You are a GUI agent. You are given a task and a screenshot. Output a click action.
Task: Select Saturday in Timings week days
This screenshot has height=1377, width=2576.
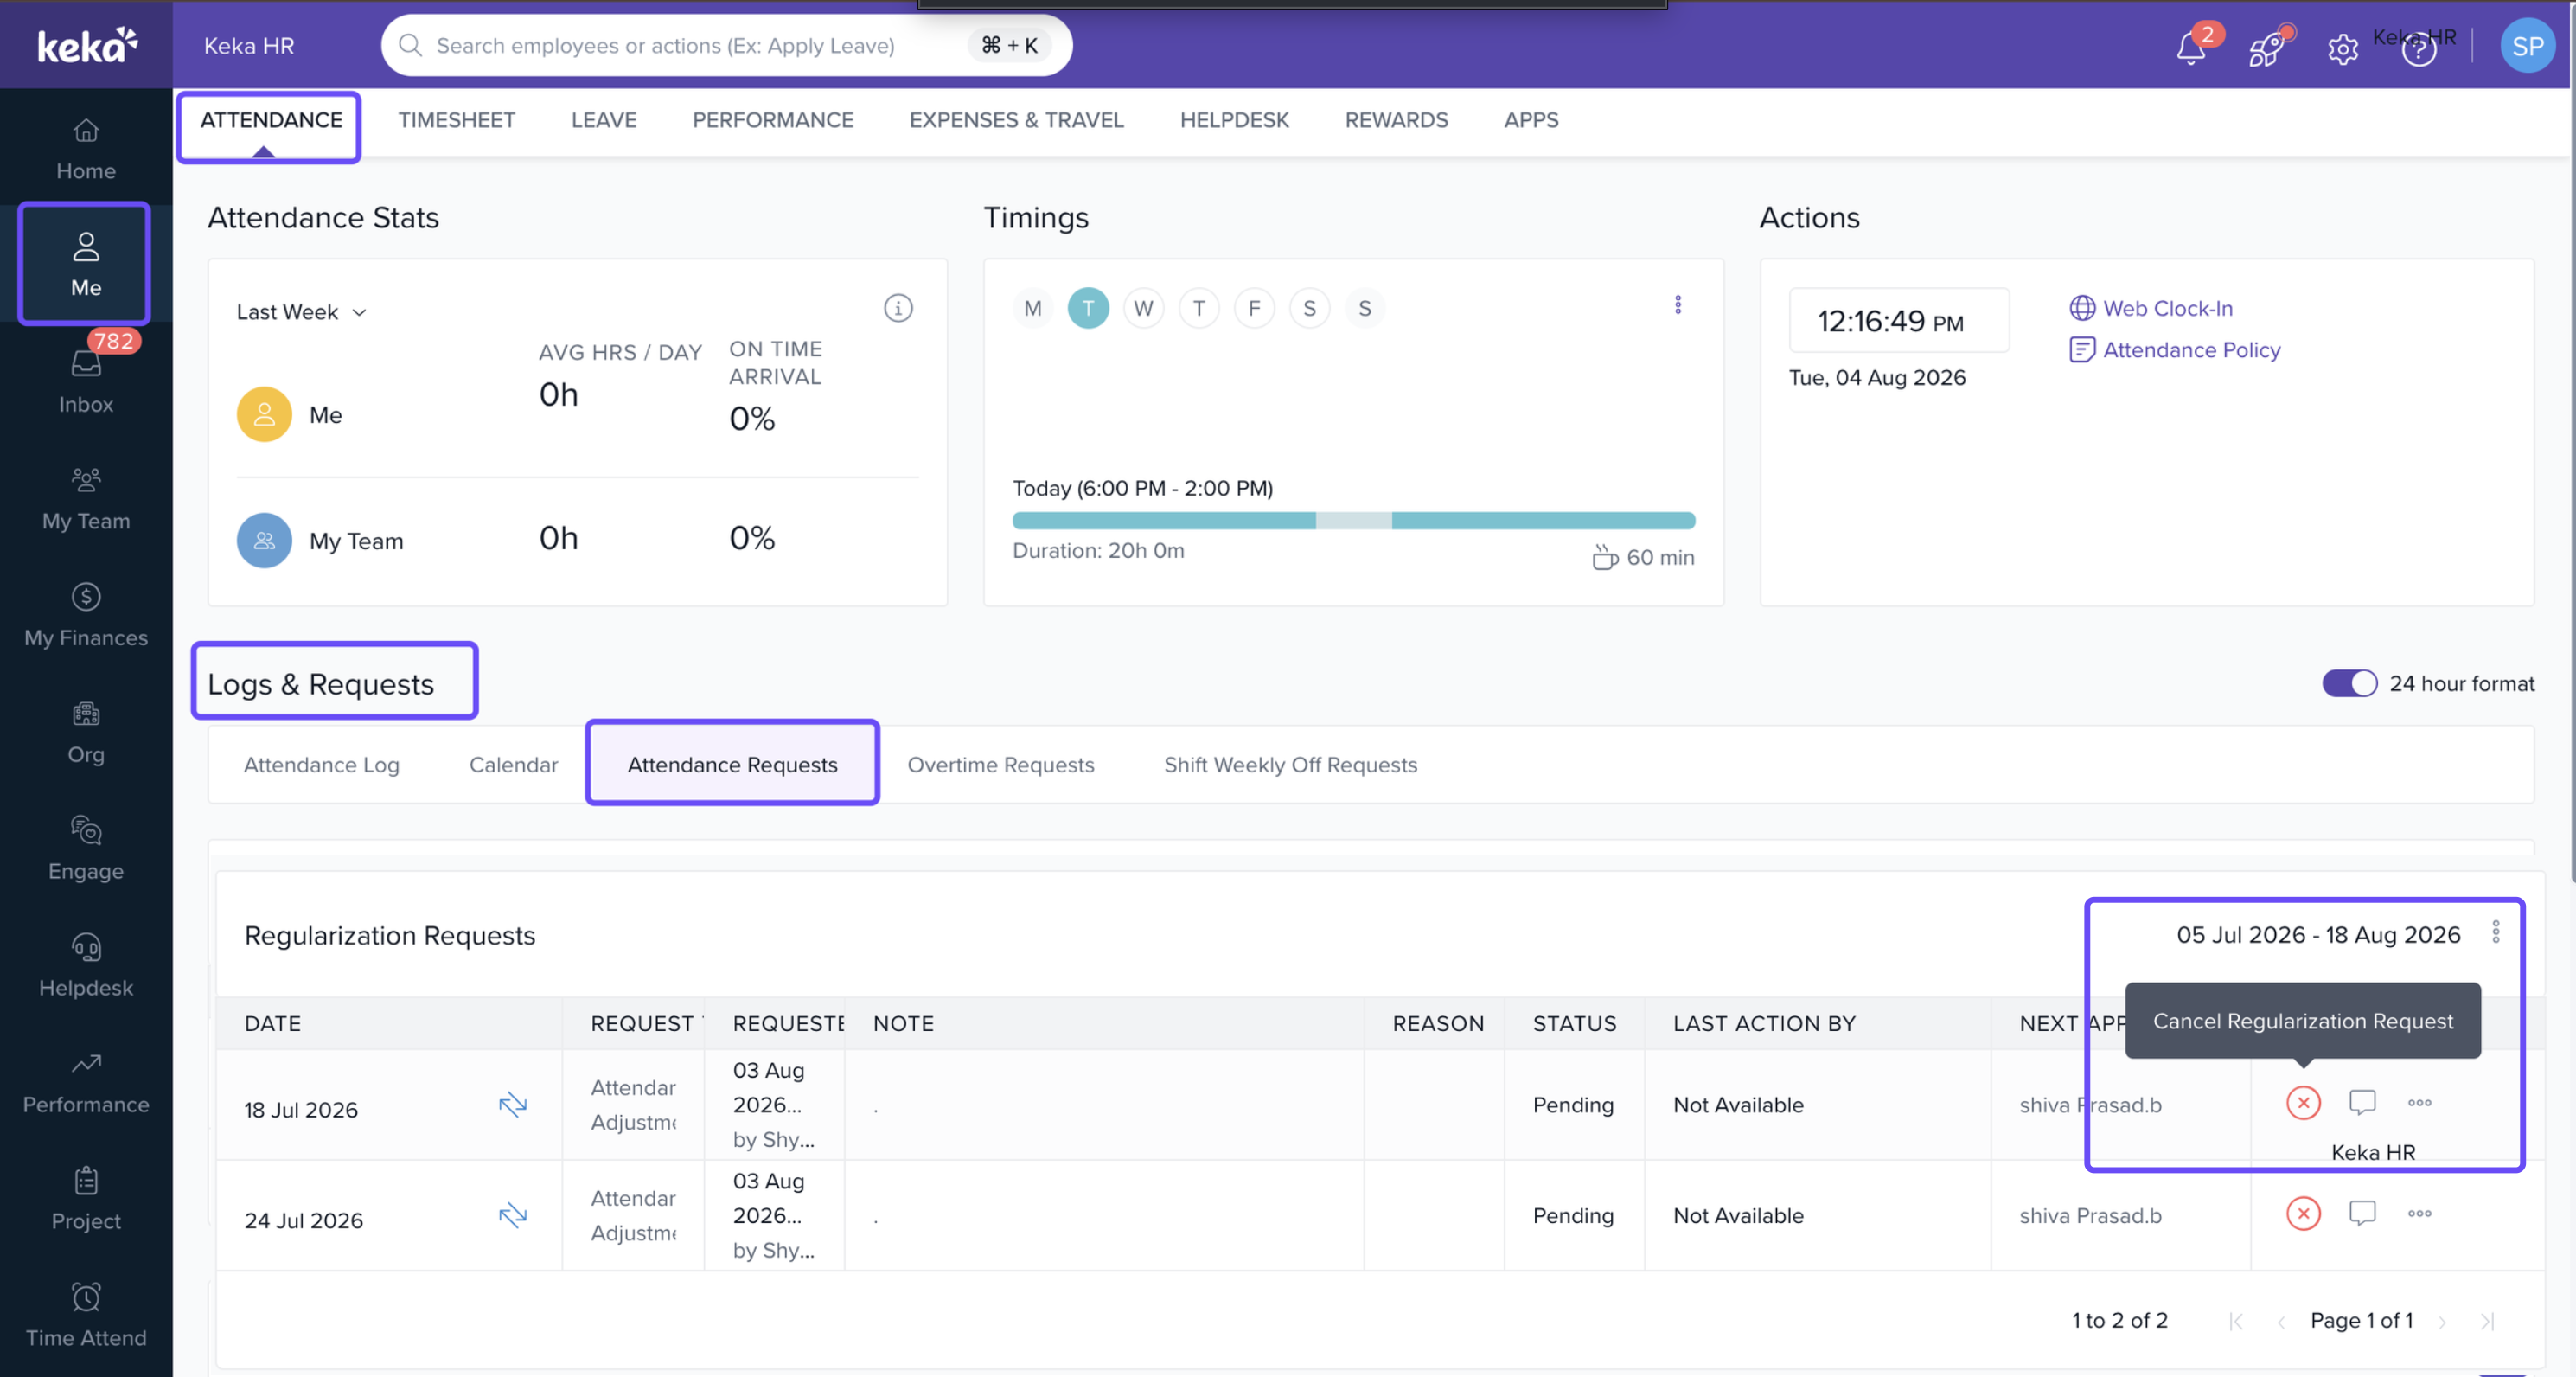[x=1309, y=308]
